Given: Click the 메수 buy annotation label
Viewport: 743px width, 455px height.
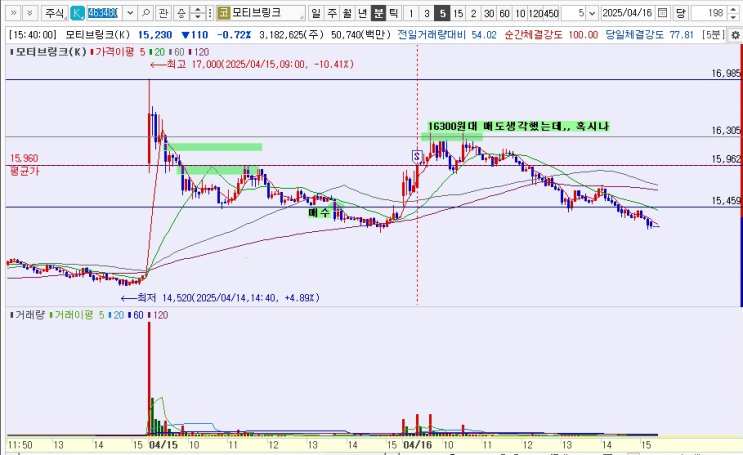Looking at the screenshot, I should (x=319, y=212).
